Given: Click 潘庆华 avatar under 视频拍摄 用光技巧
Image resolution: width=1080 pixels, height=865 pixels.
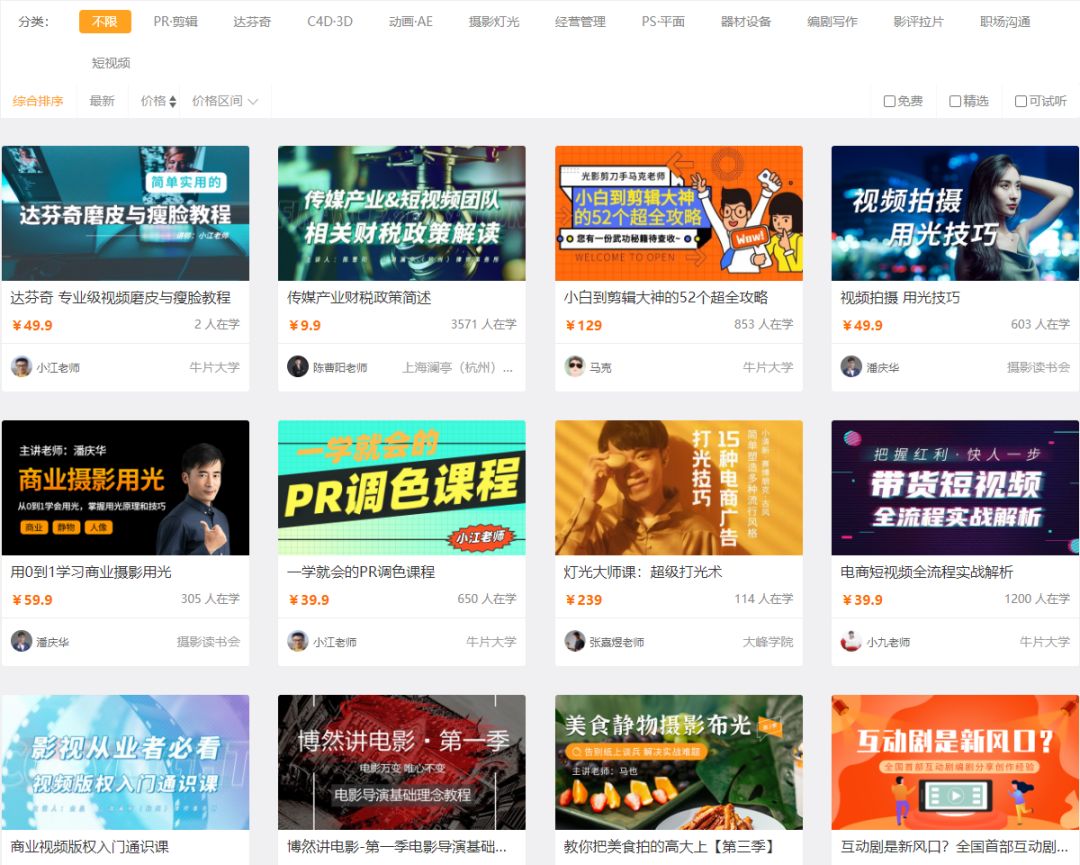Looking at the screenshot, I should [x=851, y=366].
